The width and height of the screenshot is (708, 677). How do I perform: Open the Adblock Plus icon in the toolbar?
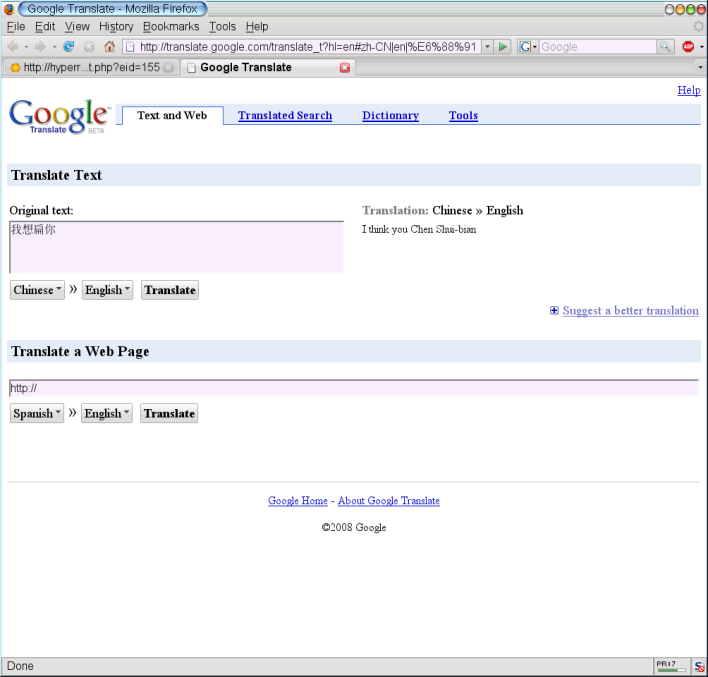coord(689,47)
